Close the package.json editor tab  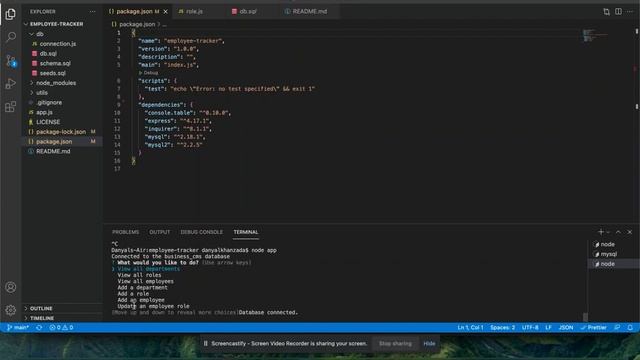(x=165, y=11)
